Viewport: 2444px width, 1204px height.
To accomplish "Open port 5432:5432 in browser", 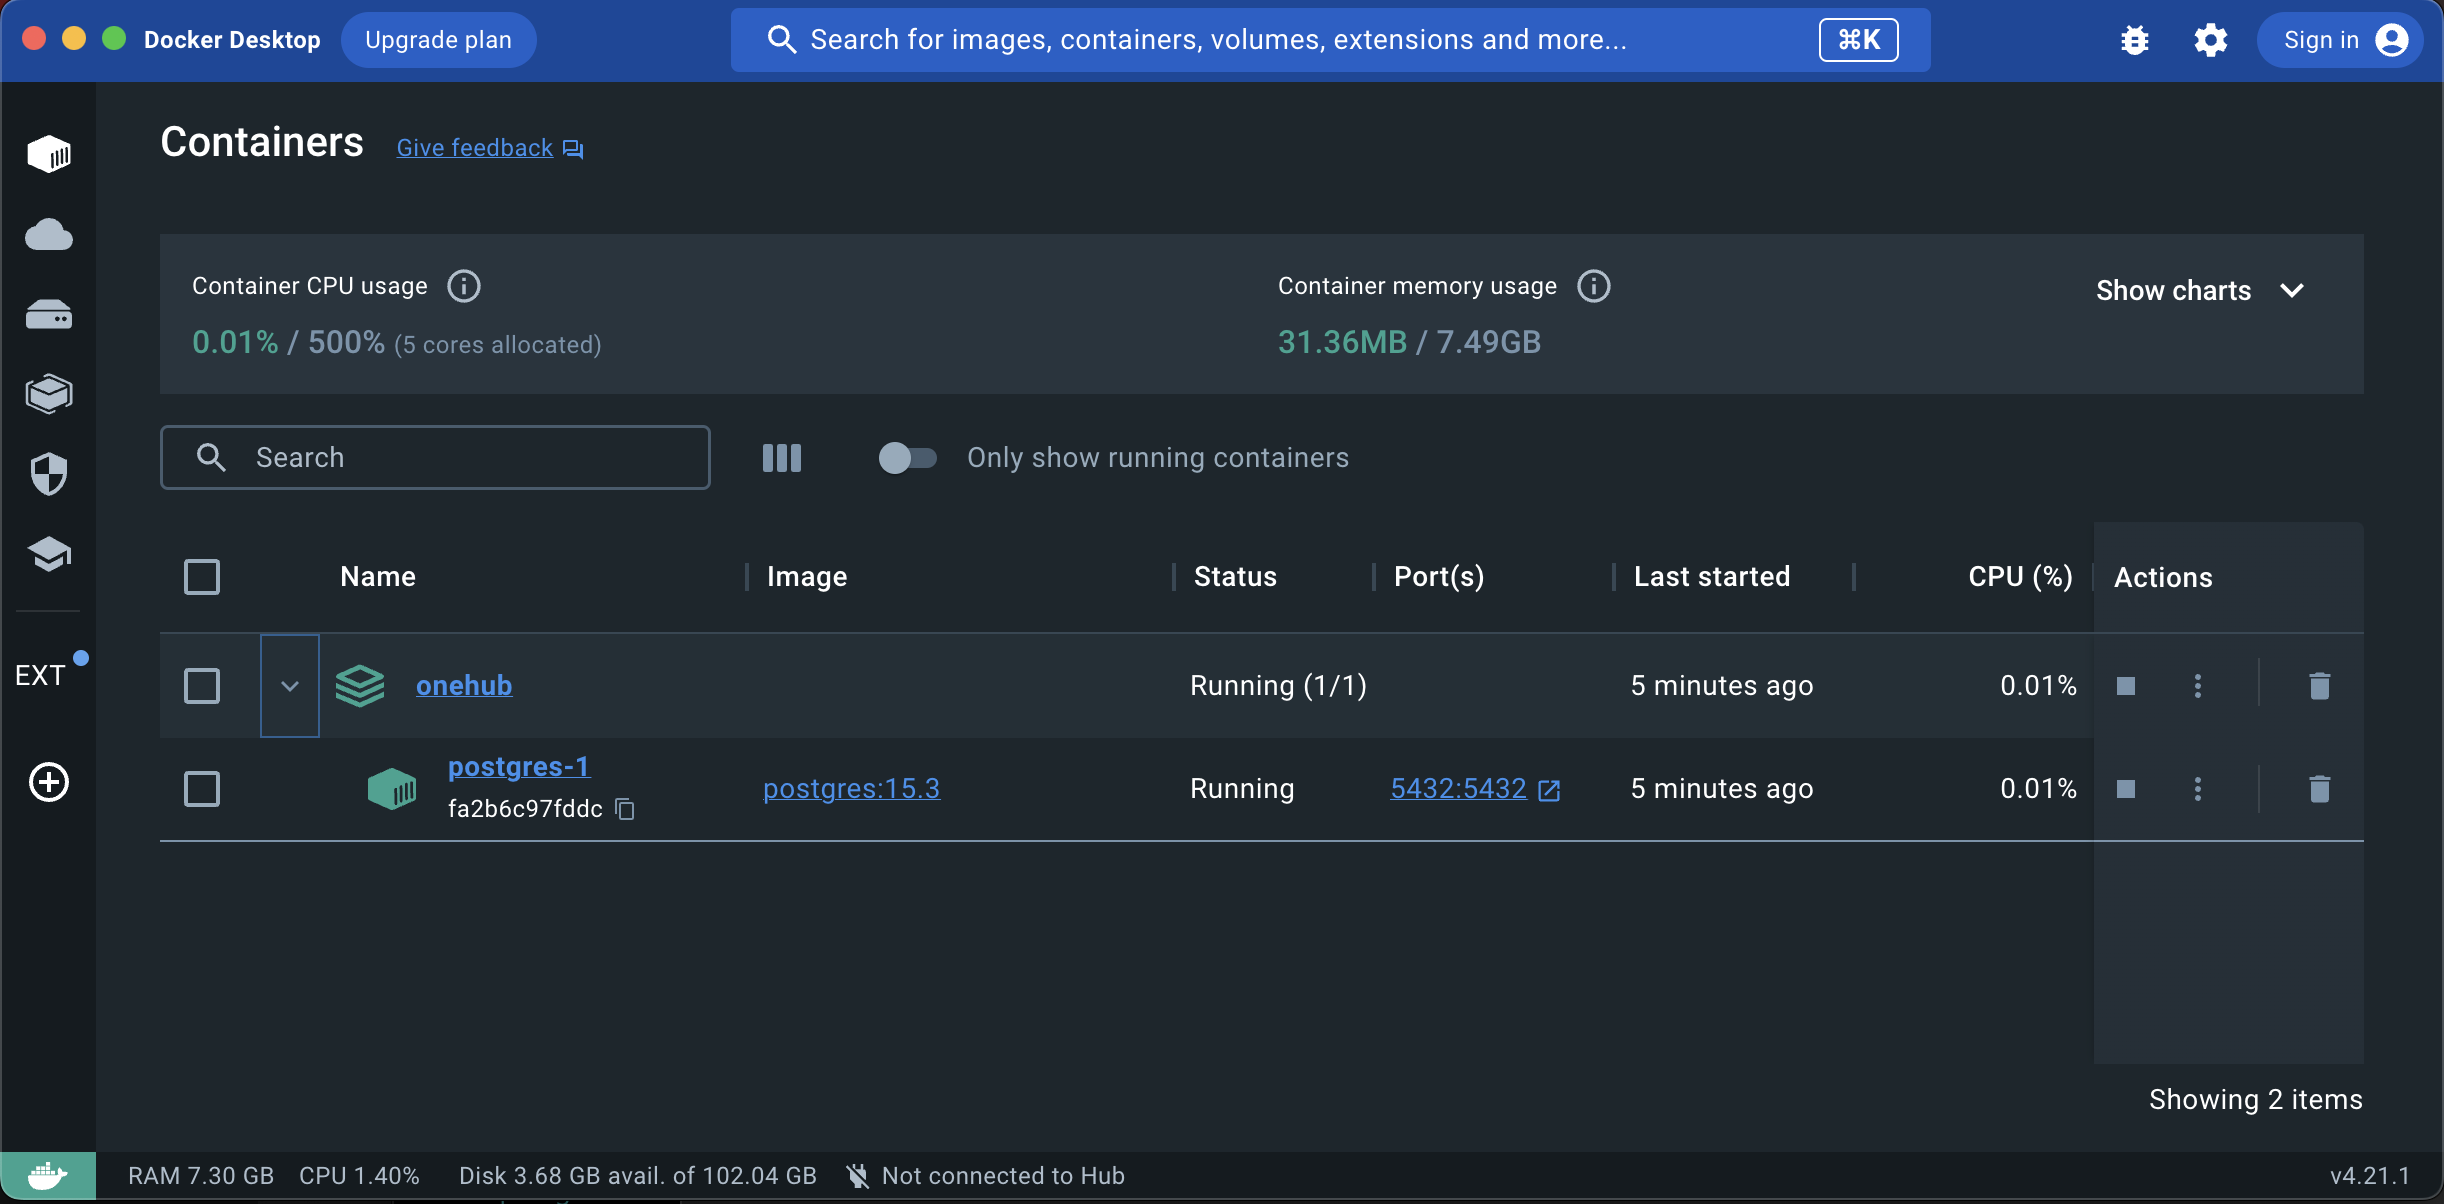I will pos(1475,789).
